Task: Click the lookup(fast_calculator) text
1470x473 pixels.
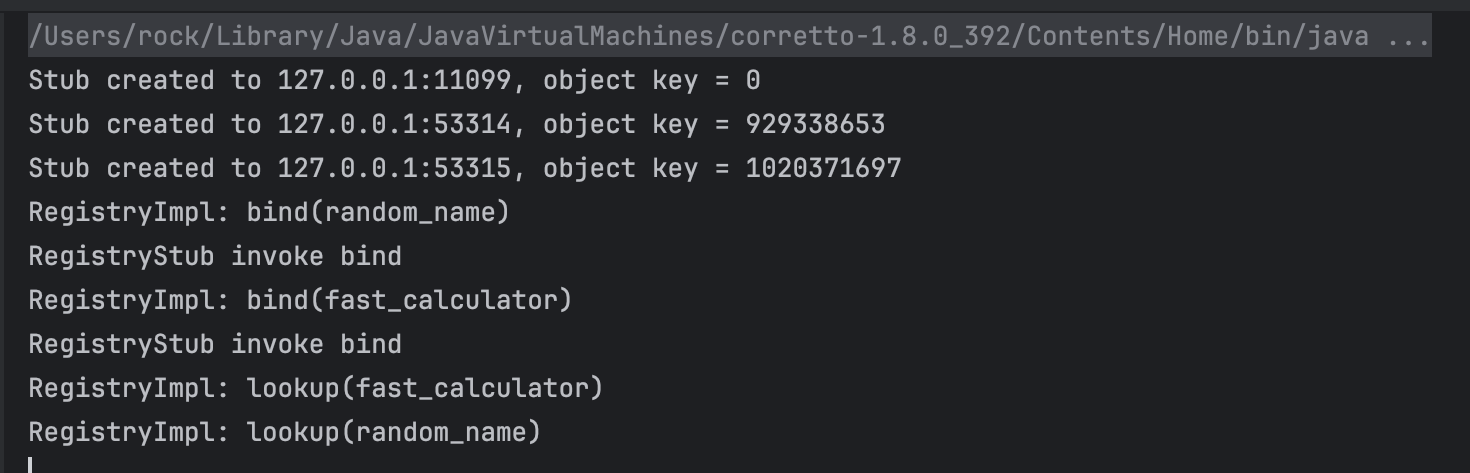Action: (425, 389)
